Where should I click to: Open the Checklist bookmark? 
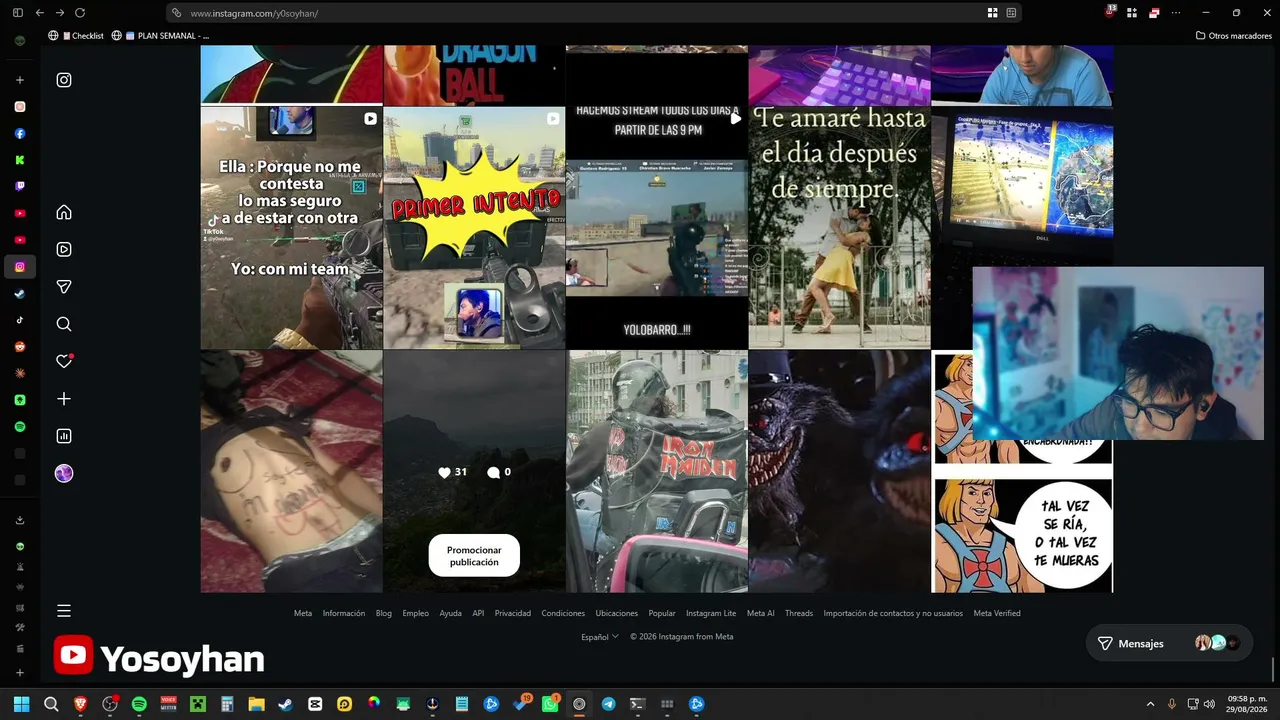pyautogui.click(x=76, y=36)
